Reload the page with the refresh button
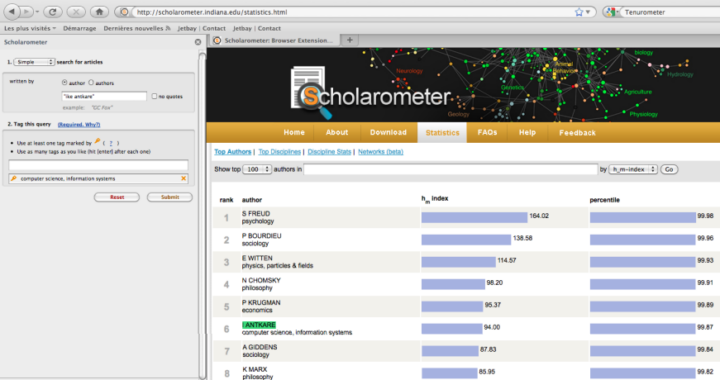Screen dimensions: 720x380 53,12
